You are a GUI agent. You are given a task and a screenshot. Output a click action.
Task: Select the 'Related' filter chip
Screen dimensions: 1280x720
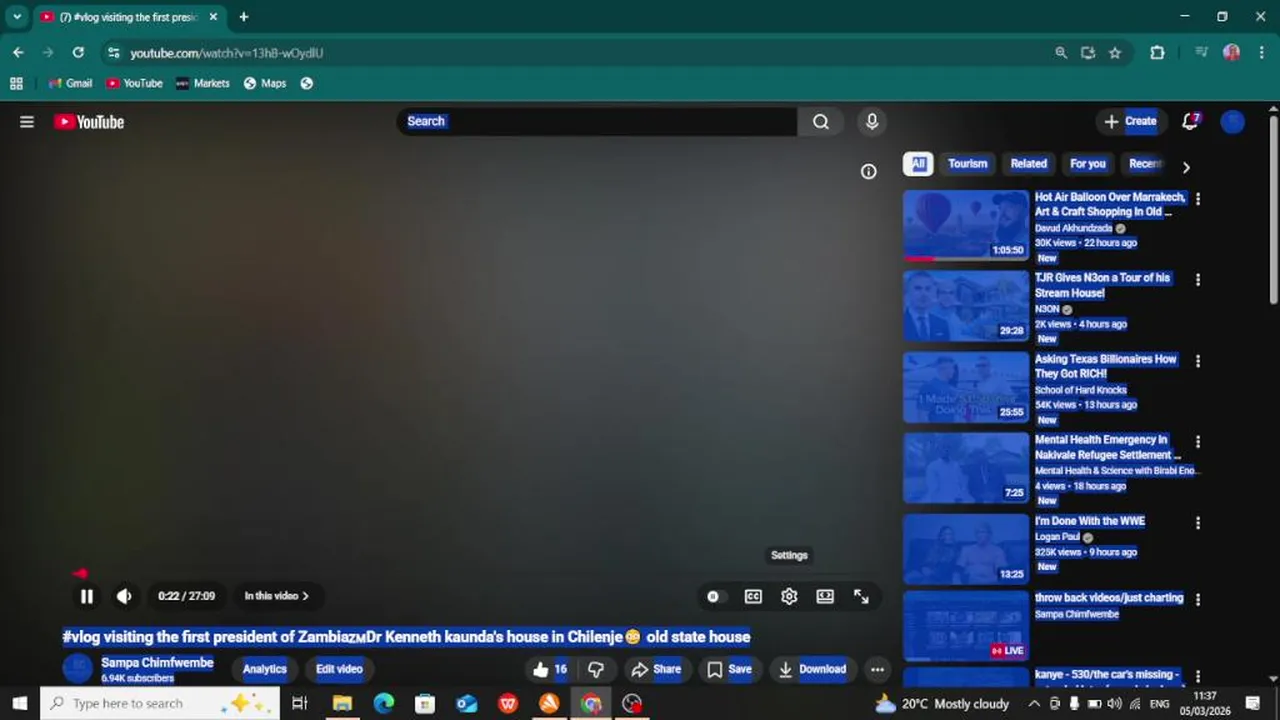pyautogui.click(x=1028, y=164)
